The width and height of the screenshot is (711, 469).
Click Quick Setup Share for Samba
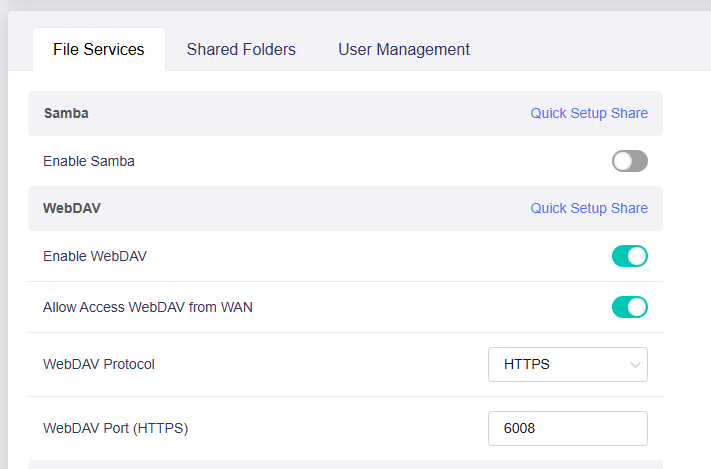pyautogui.click(x=589, y=113)
